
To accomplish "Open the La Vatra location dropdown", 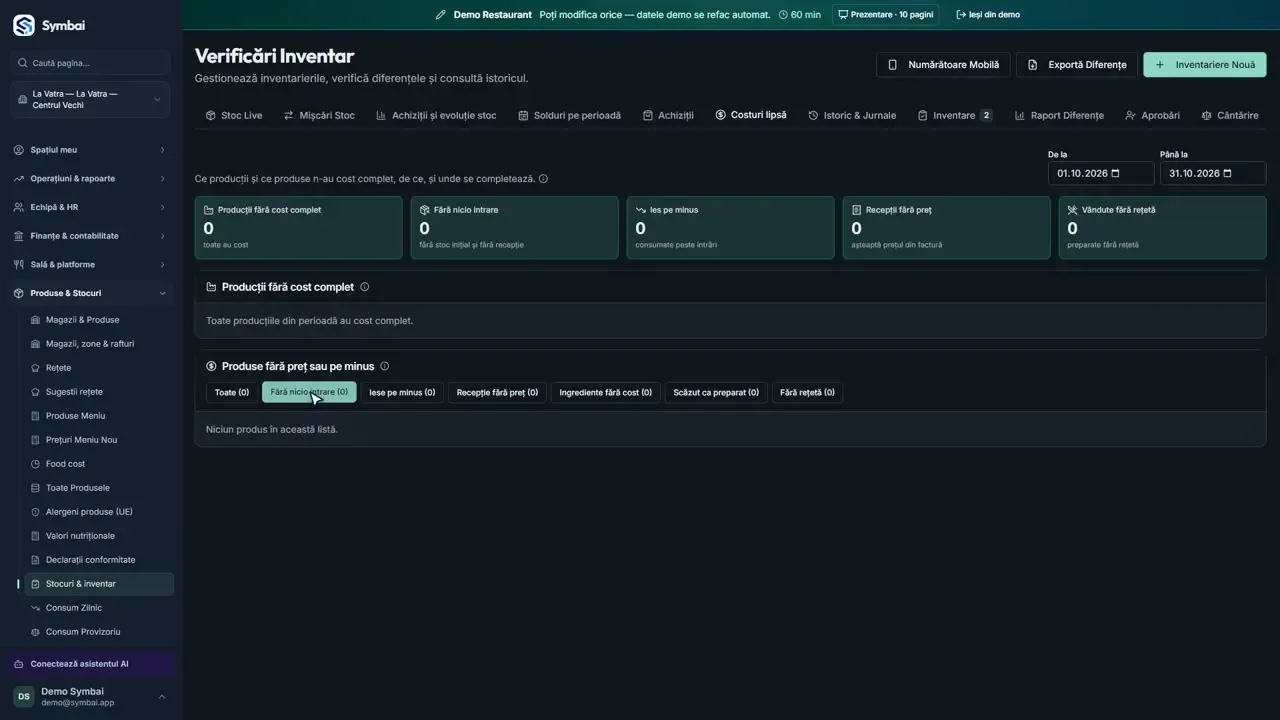I will (91, 100).
